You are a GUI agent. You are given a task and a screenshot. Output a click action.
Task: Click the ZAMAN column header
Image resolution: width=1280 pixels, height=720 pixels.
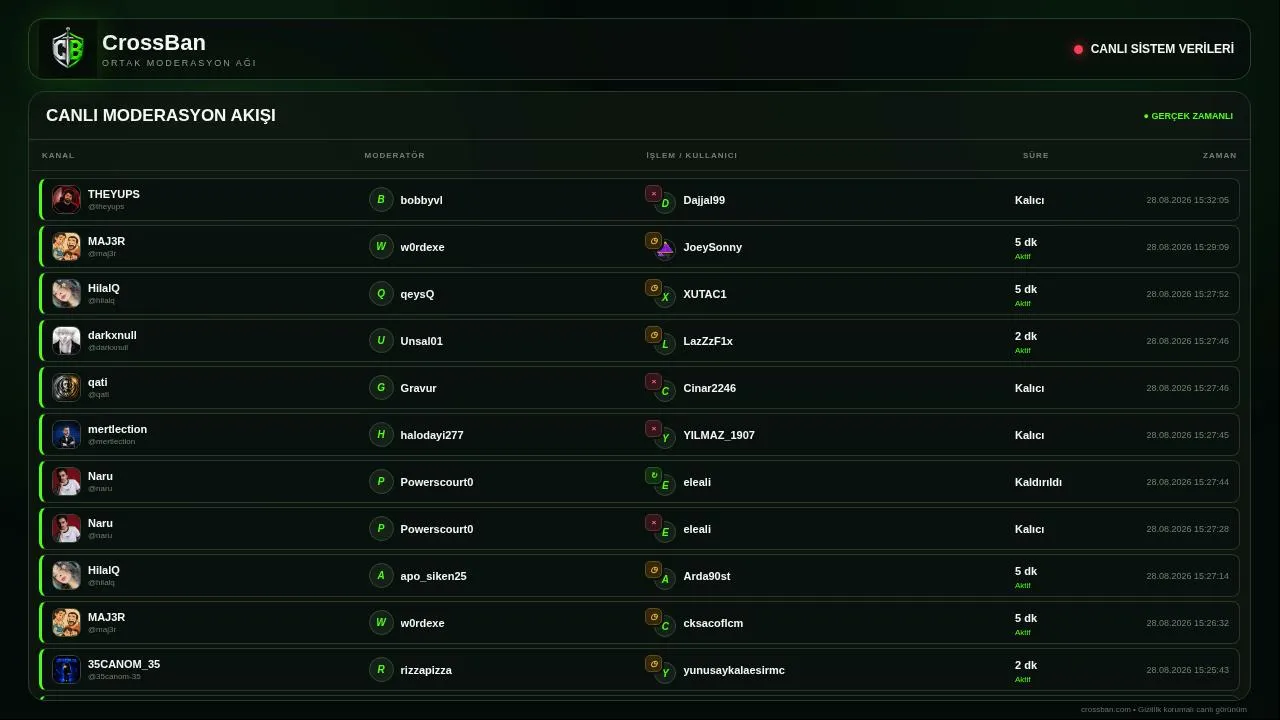pos(1219,155)
